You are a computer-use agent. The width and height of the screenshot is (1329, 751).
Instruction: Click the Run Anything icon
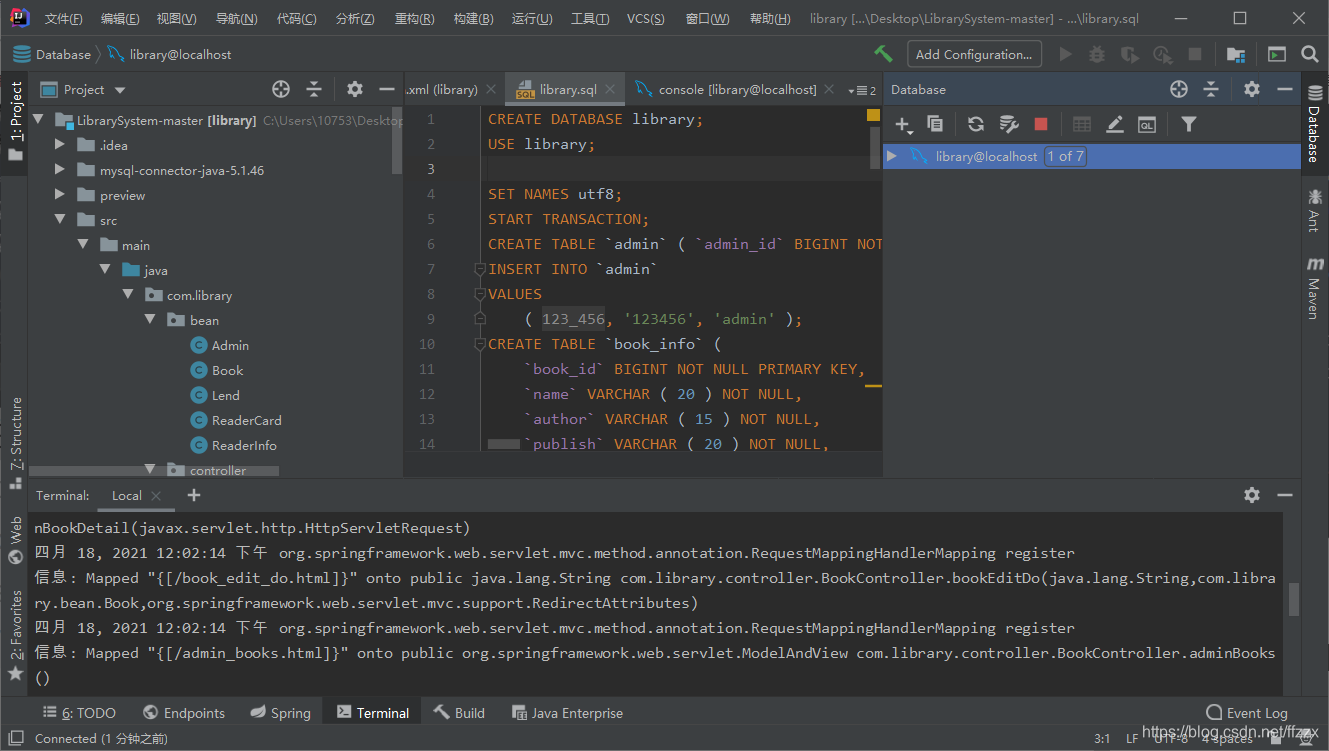[x=1277, y=54]
